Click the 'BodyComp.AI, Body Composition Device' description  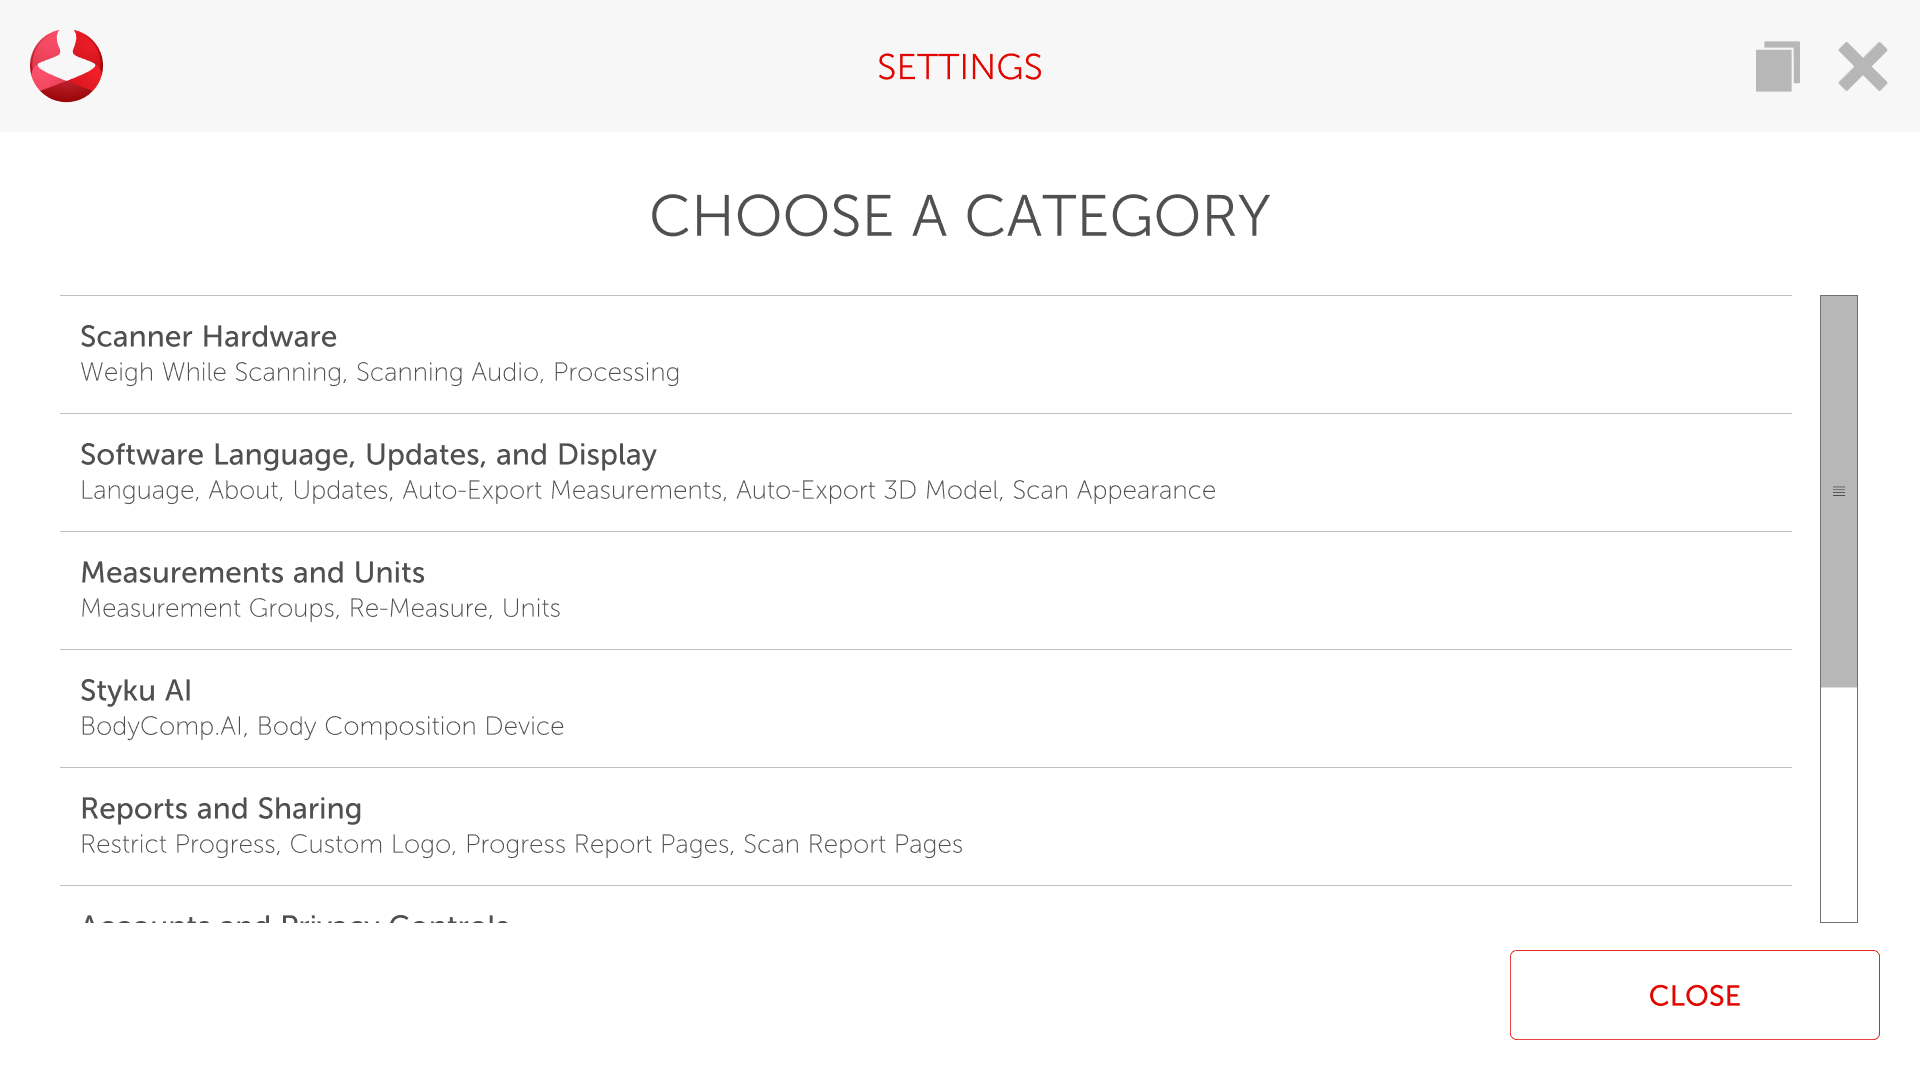click(x=322, y=726)
